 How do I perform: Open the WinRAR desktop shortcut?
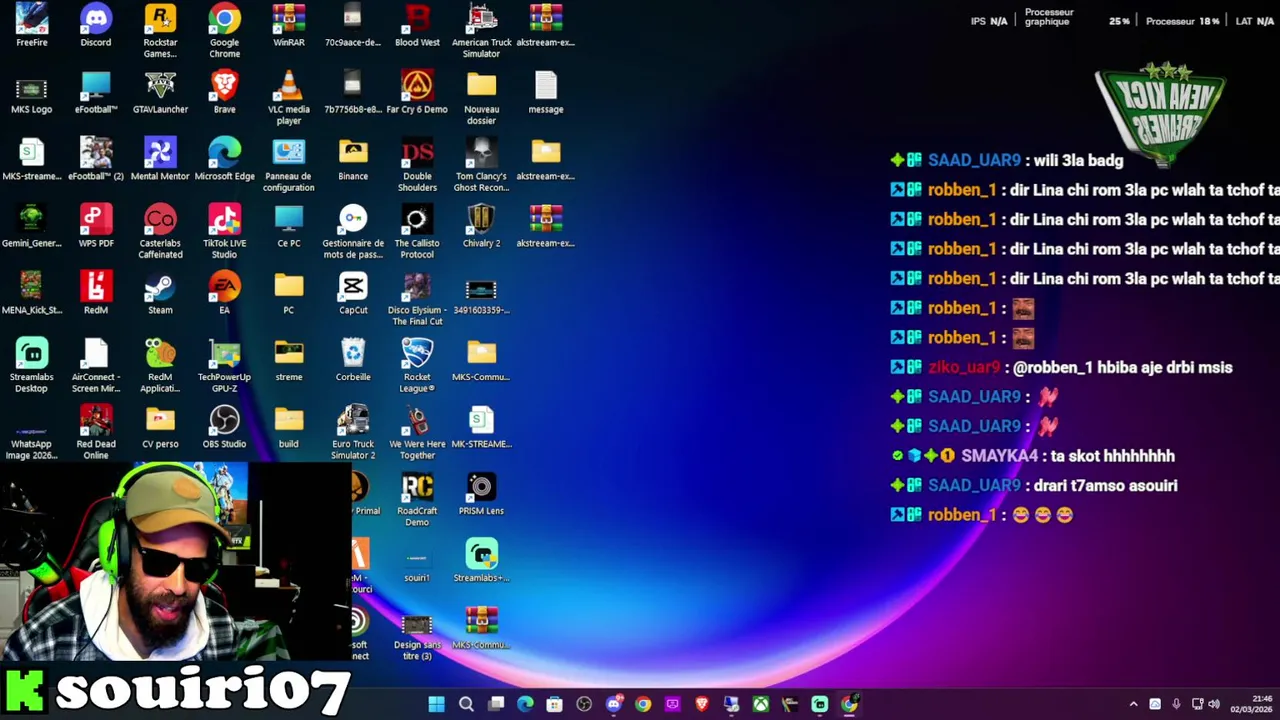[x=288, y=26]
